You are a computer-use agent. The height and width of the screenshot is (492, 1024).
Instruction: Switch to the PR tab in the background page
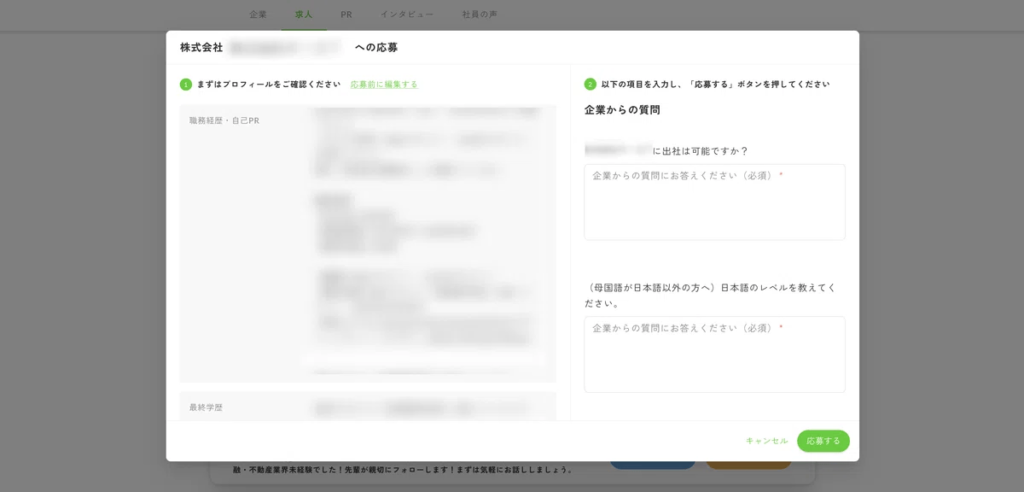[x=346, y=14]
